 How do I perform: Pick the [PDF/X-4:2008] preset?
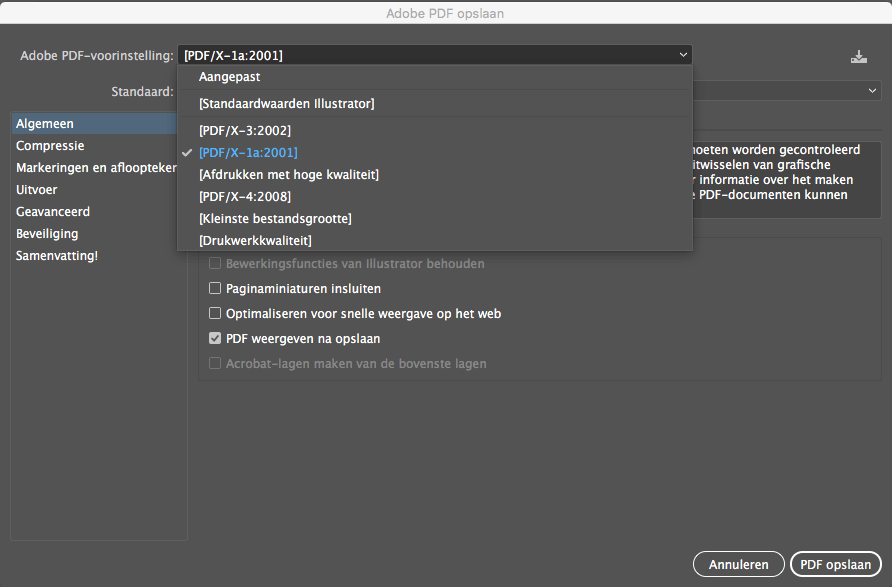(435, 196)
